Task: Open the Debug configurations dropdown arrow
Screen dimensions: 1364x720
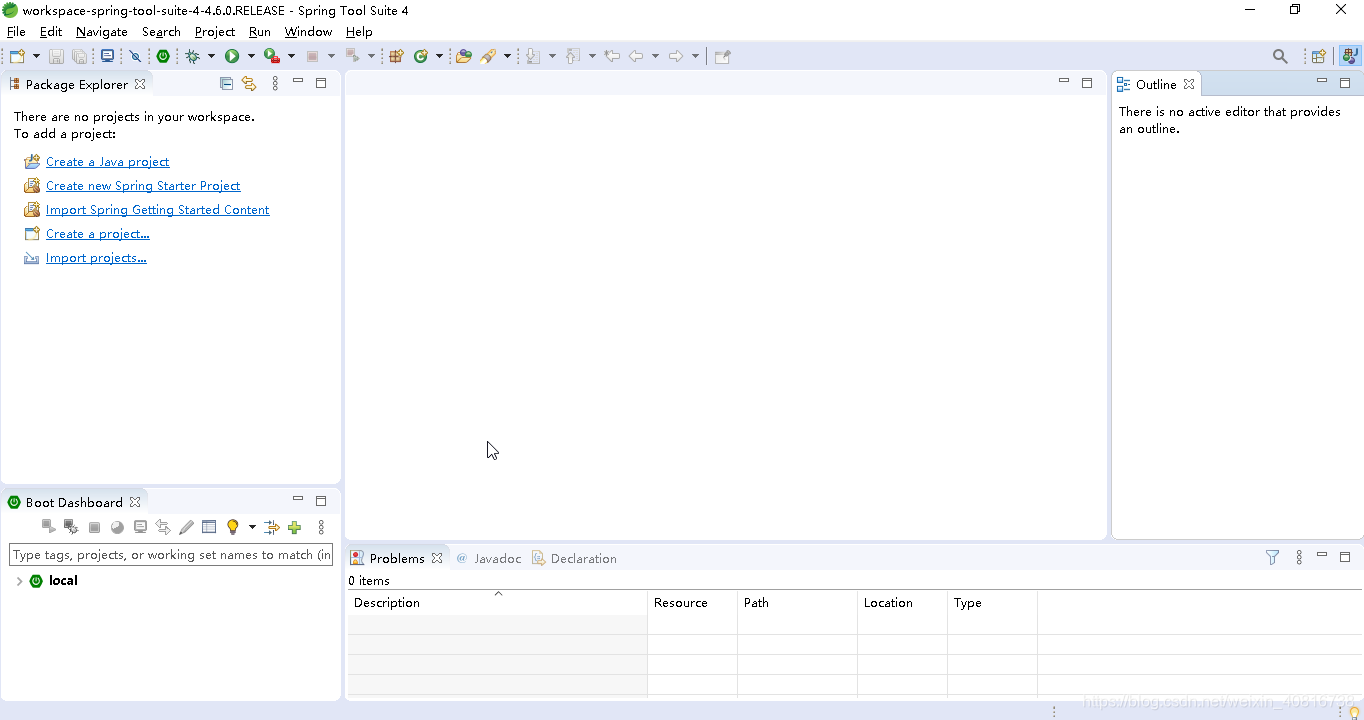Action: (x=211, y=56)
